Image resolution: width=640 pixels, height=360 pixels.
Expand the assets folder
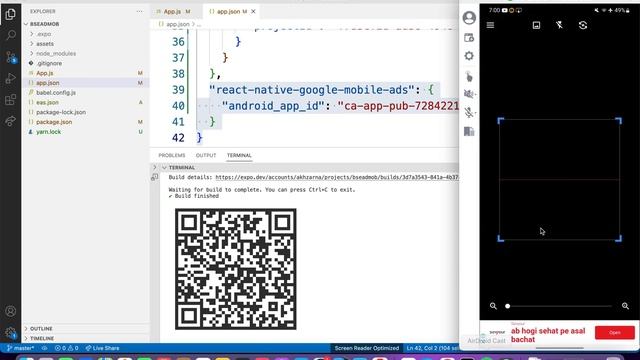[x=45, y=44]
